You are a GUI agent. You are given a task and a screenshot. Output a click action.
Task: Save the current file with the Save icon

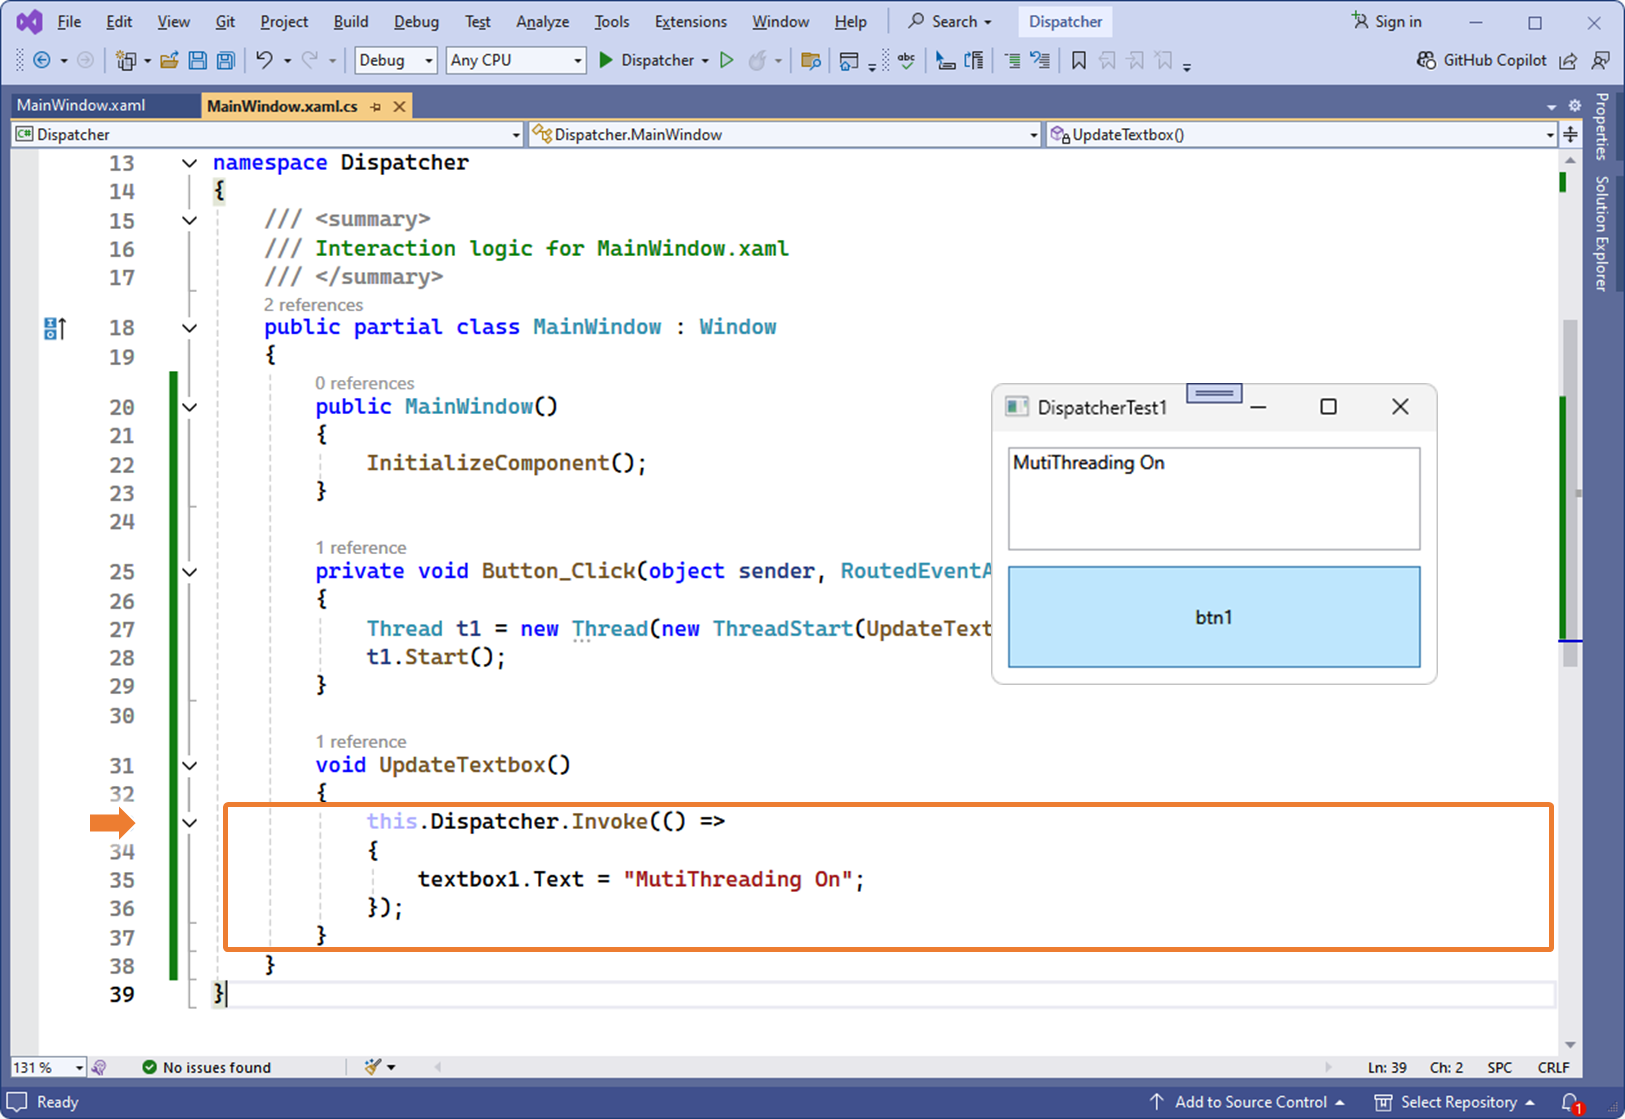[197, 61]
